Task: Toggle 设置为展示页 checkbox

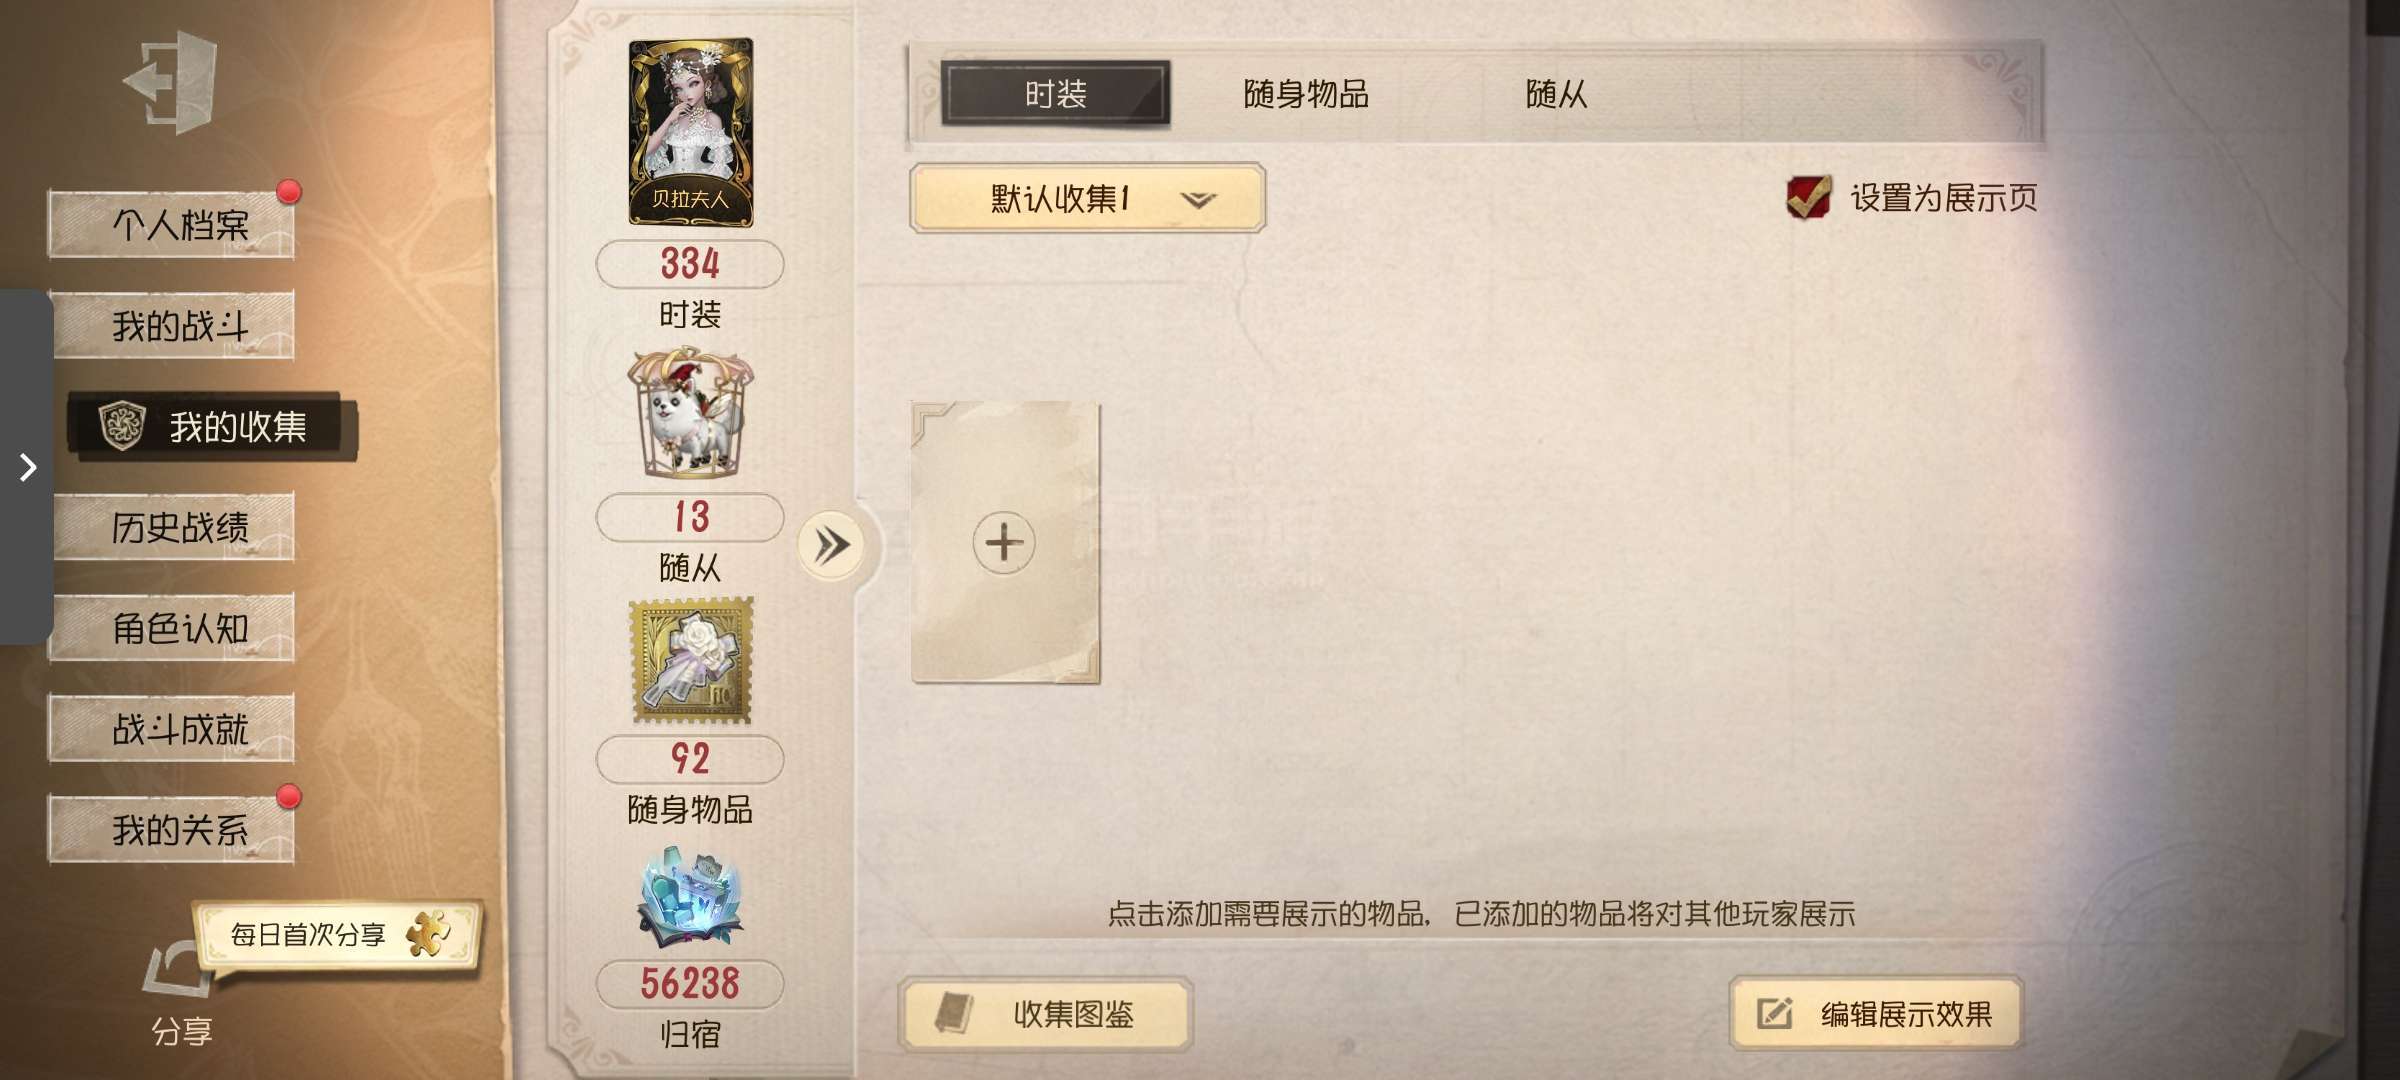Action: 1808,197
